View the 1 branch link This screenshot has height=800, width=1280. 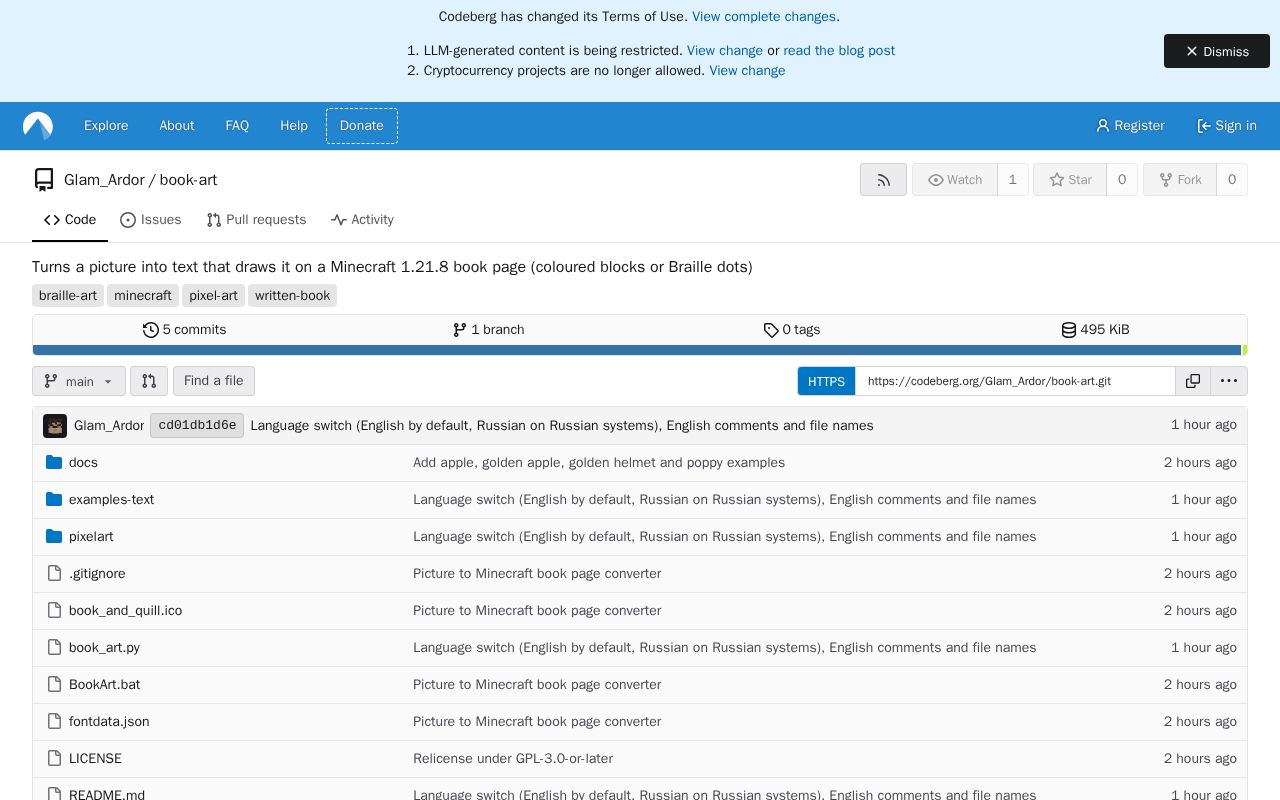tap(488, 330)
